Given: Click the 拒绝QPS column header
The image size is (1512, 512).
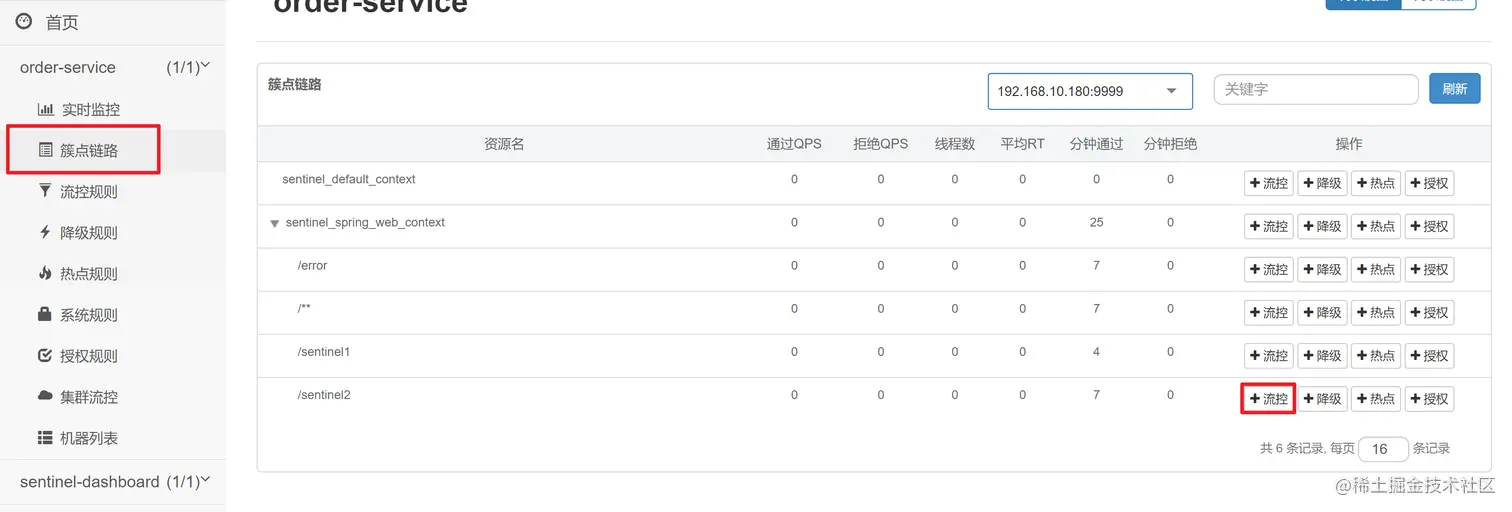Looking at the screenshot, I should point(881,144).
